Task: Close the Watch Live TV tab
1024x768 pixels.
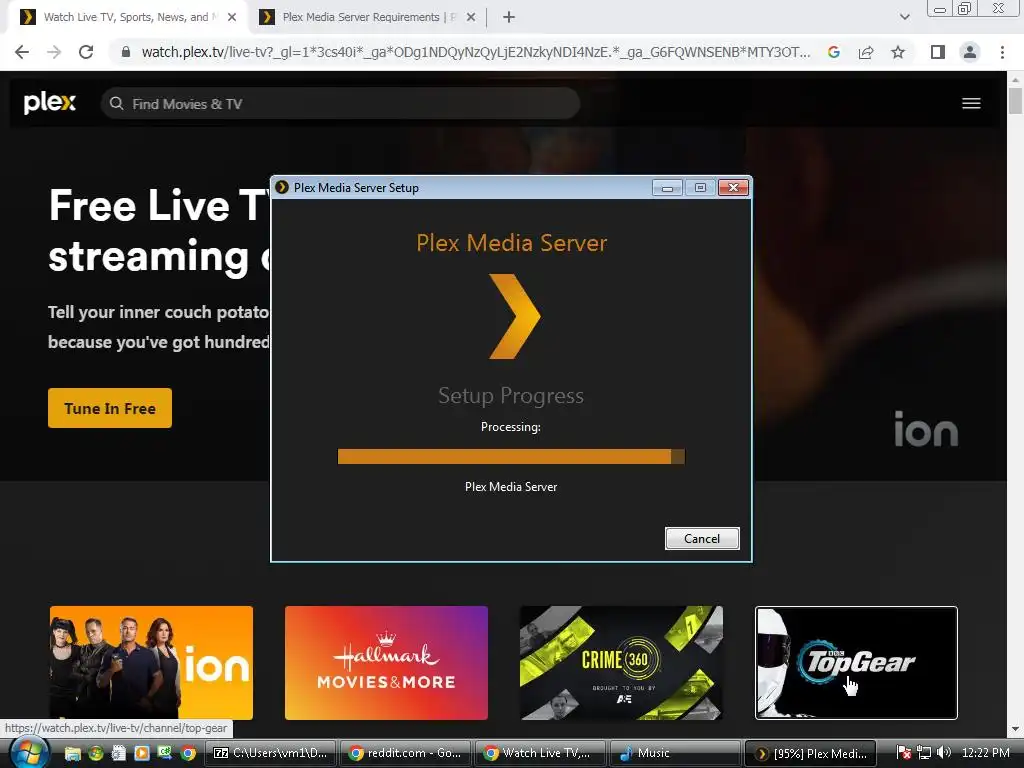Action: click(x=232, y=17)
